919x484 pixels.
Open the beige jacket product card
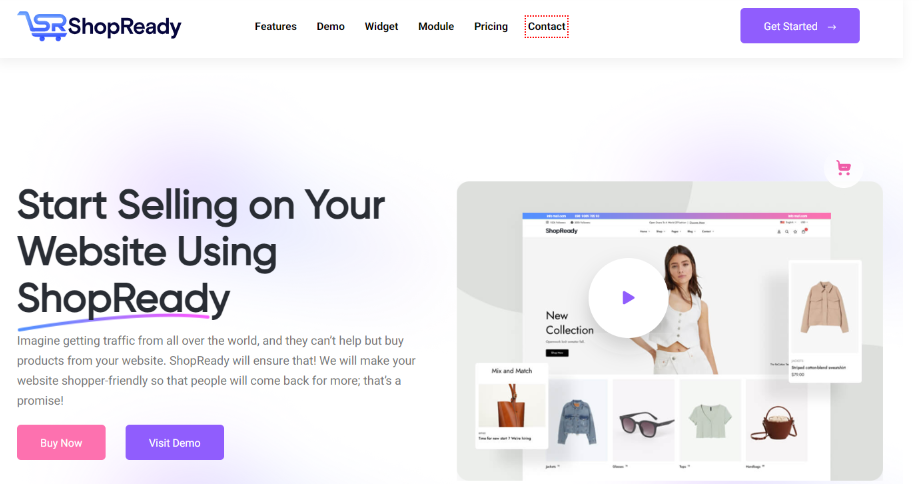(x=825, y=321)
